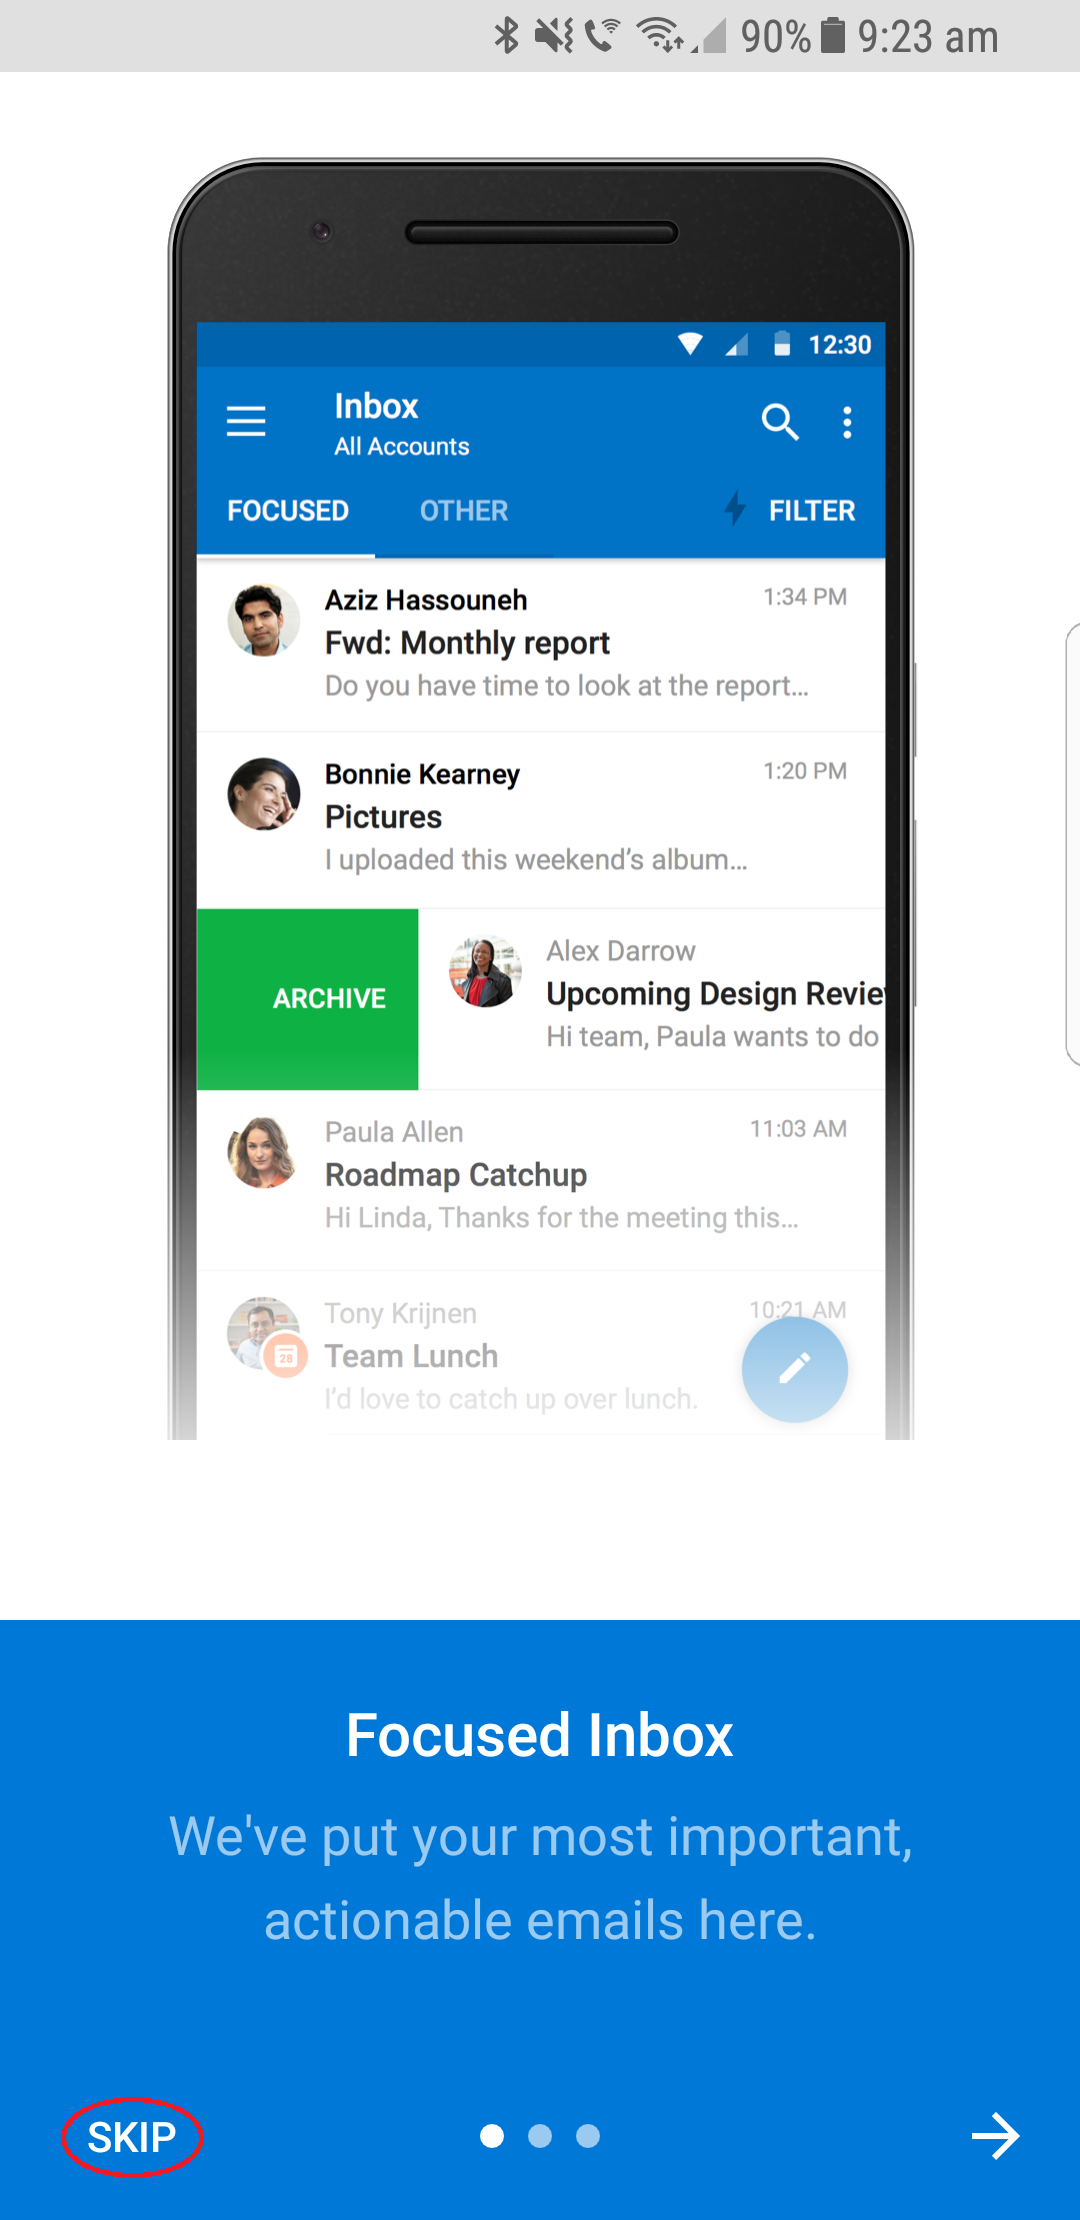Tap the compose pencil floating button
The image size is (1080, 2220).
(795, 1369)
